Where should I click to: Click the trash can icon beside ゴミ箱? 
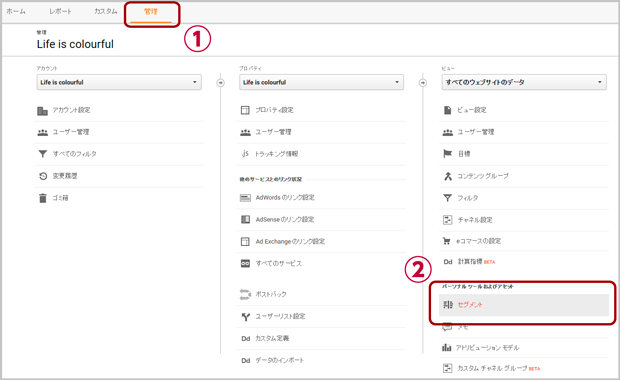pyautogui.click(x=42, y=198)
